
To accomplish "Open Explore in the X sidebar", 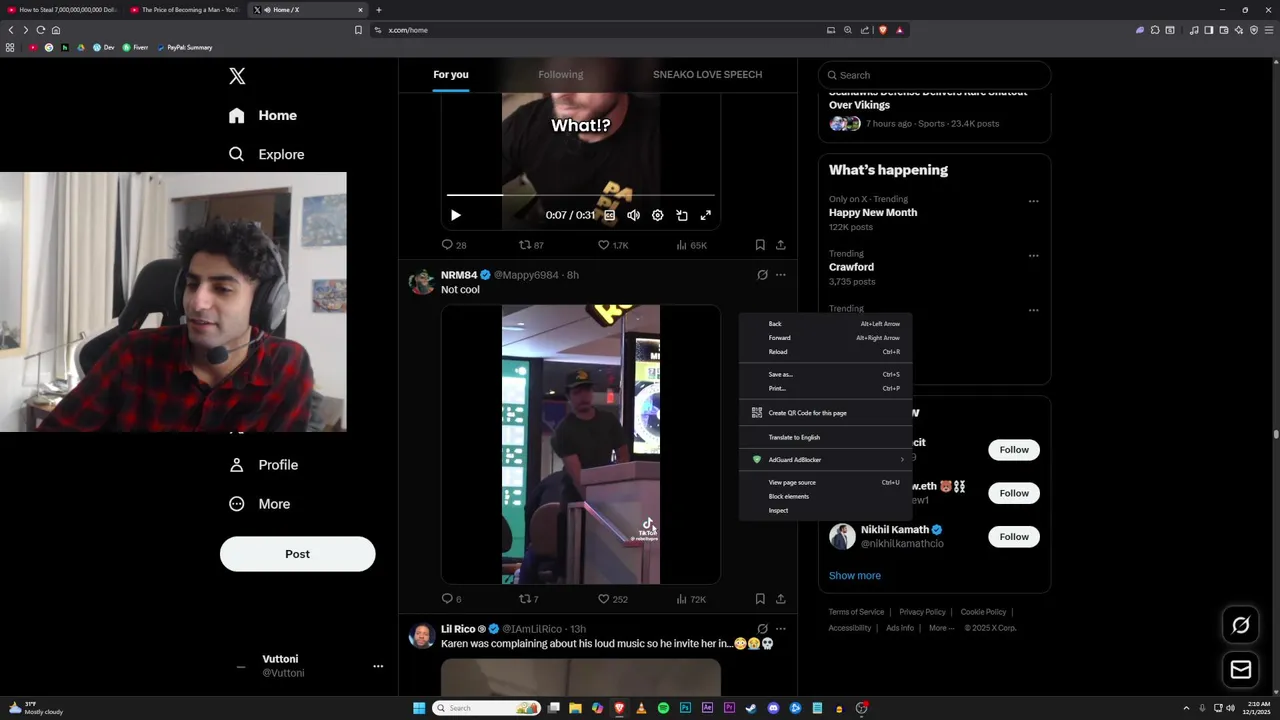I will point(266,154).
